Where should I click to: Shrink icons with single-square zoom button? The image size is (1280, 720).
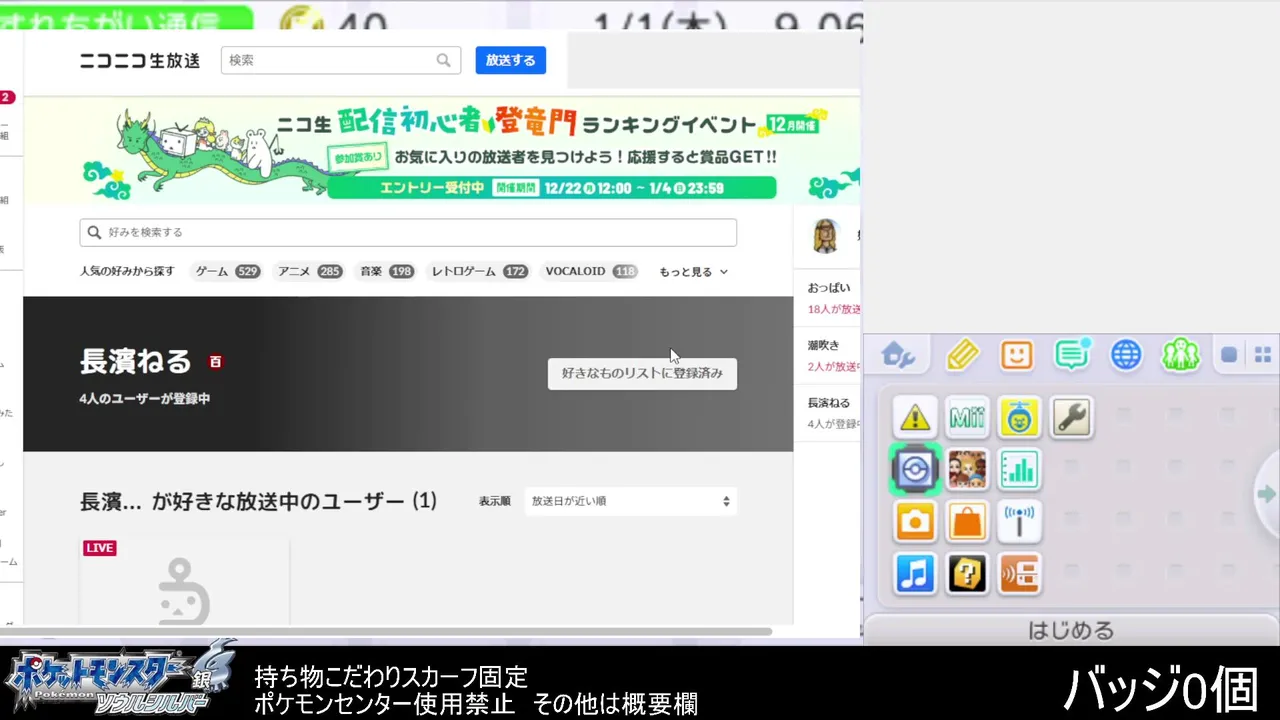tap(1229, 355)
